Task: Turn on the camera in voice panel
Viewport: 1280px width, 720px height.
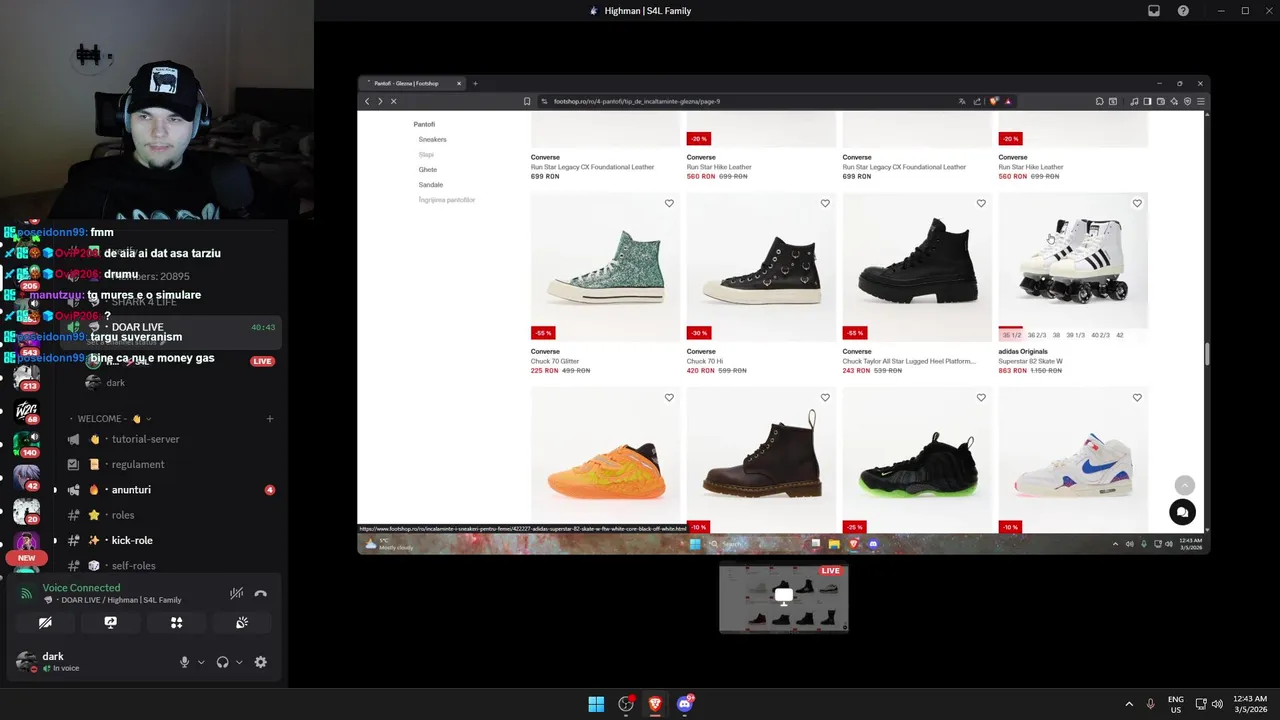Action: pyautogui.click(x=45, y=622)
